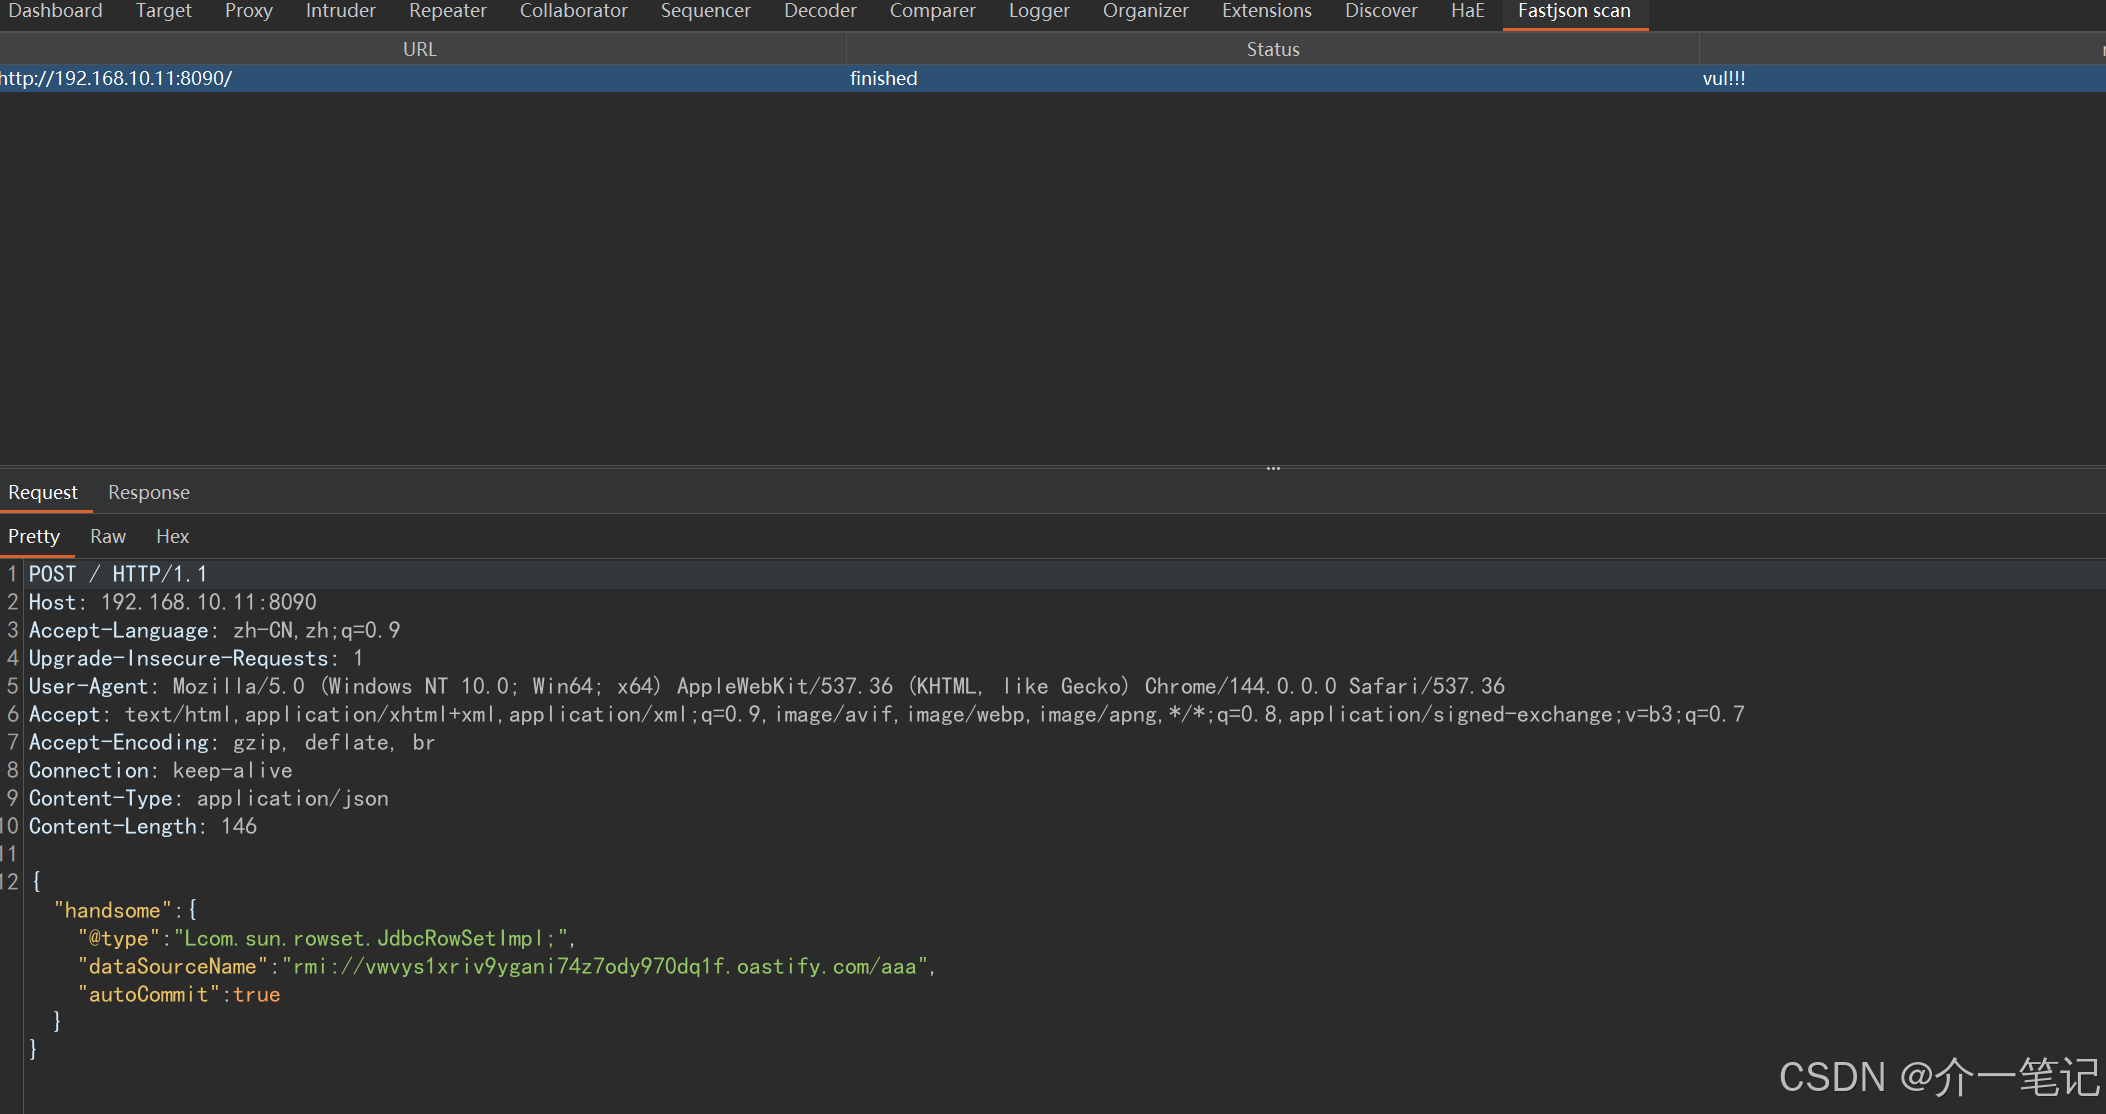
Task: Open the Logger tab
Action: (1038, 11)
